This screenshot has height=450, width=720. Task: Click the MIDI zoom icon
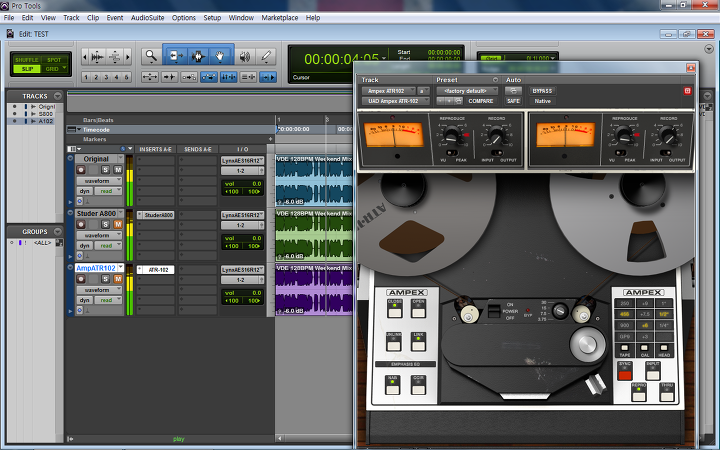coord(115,57)
